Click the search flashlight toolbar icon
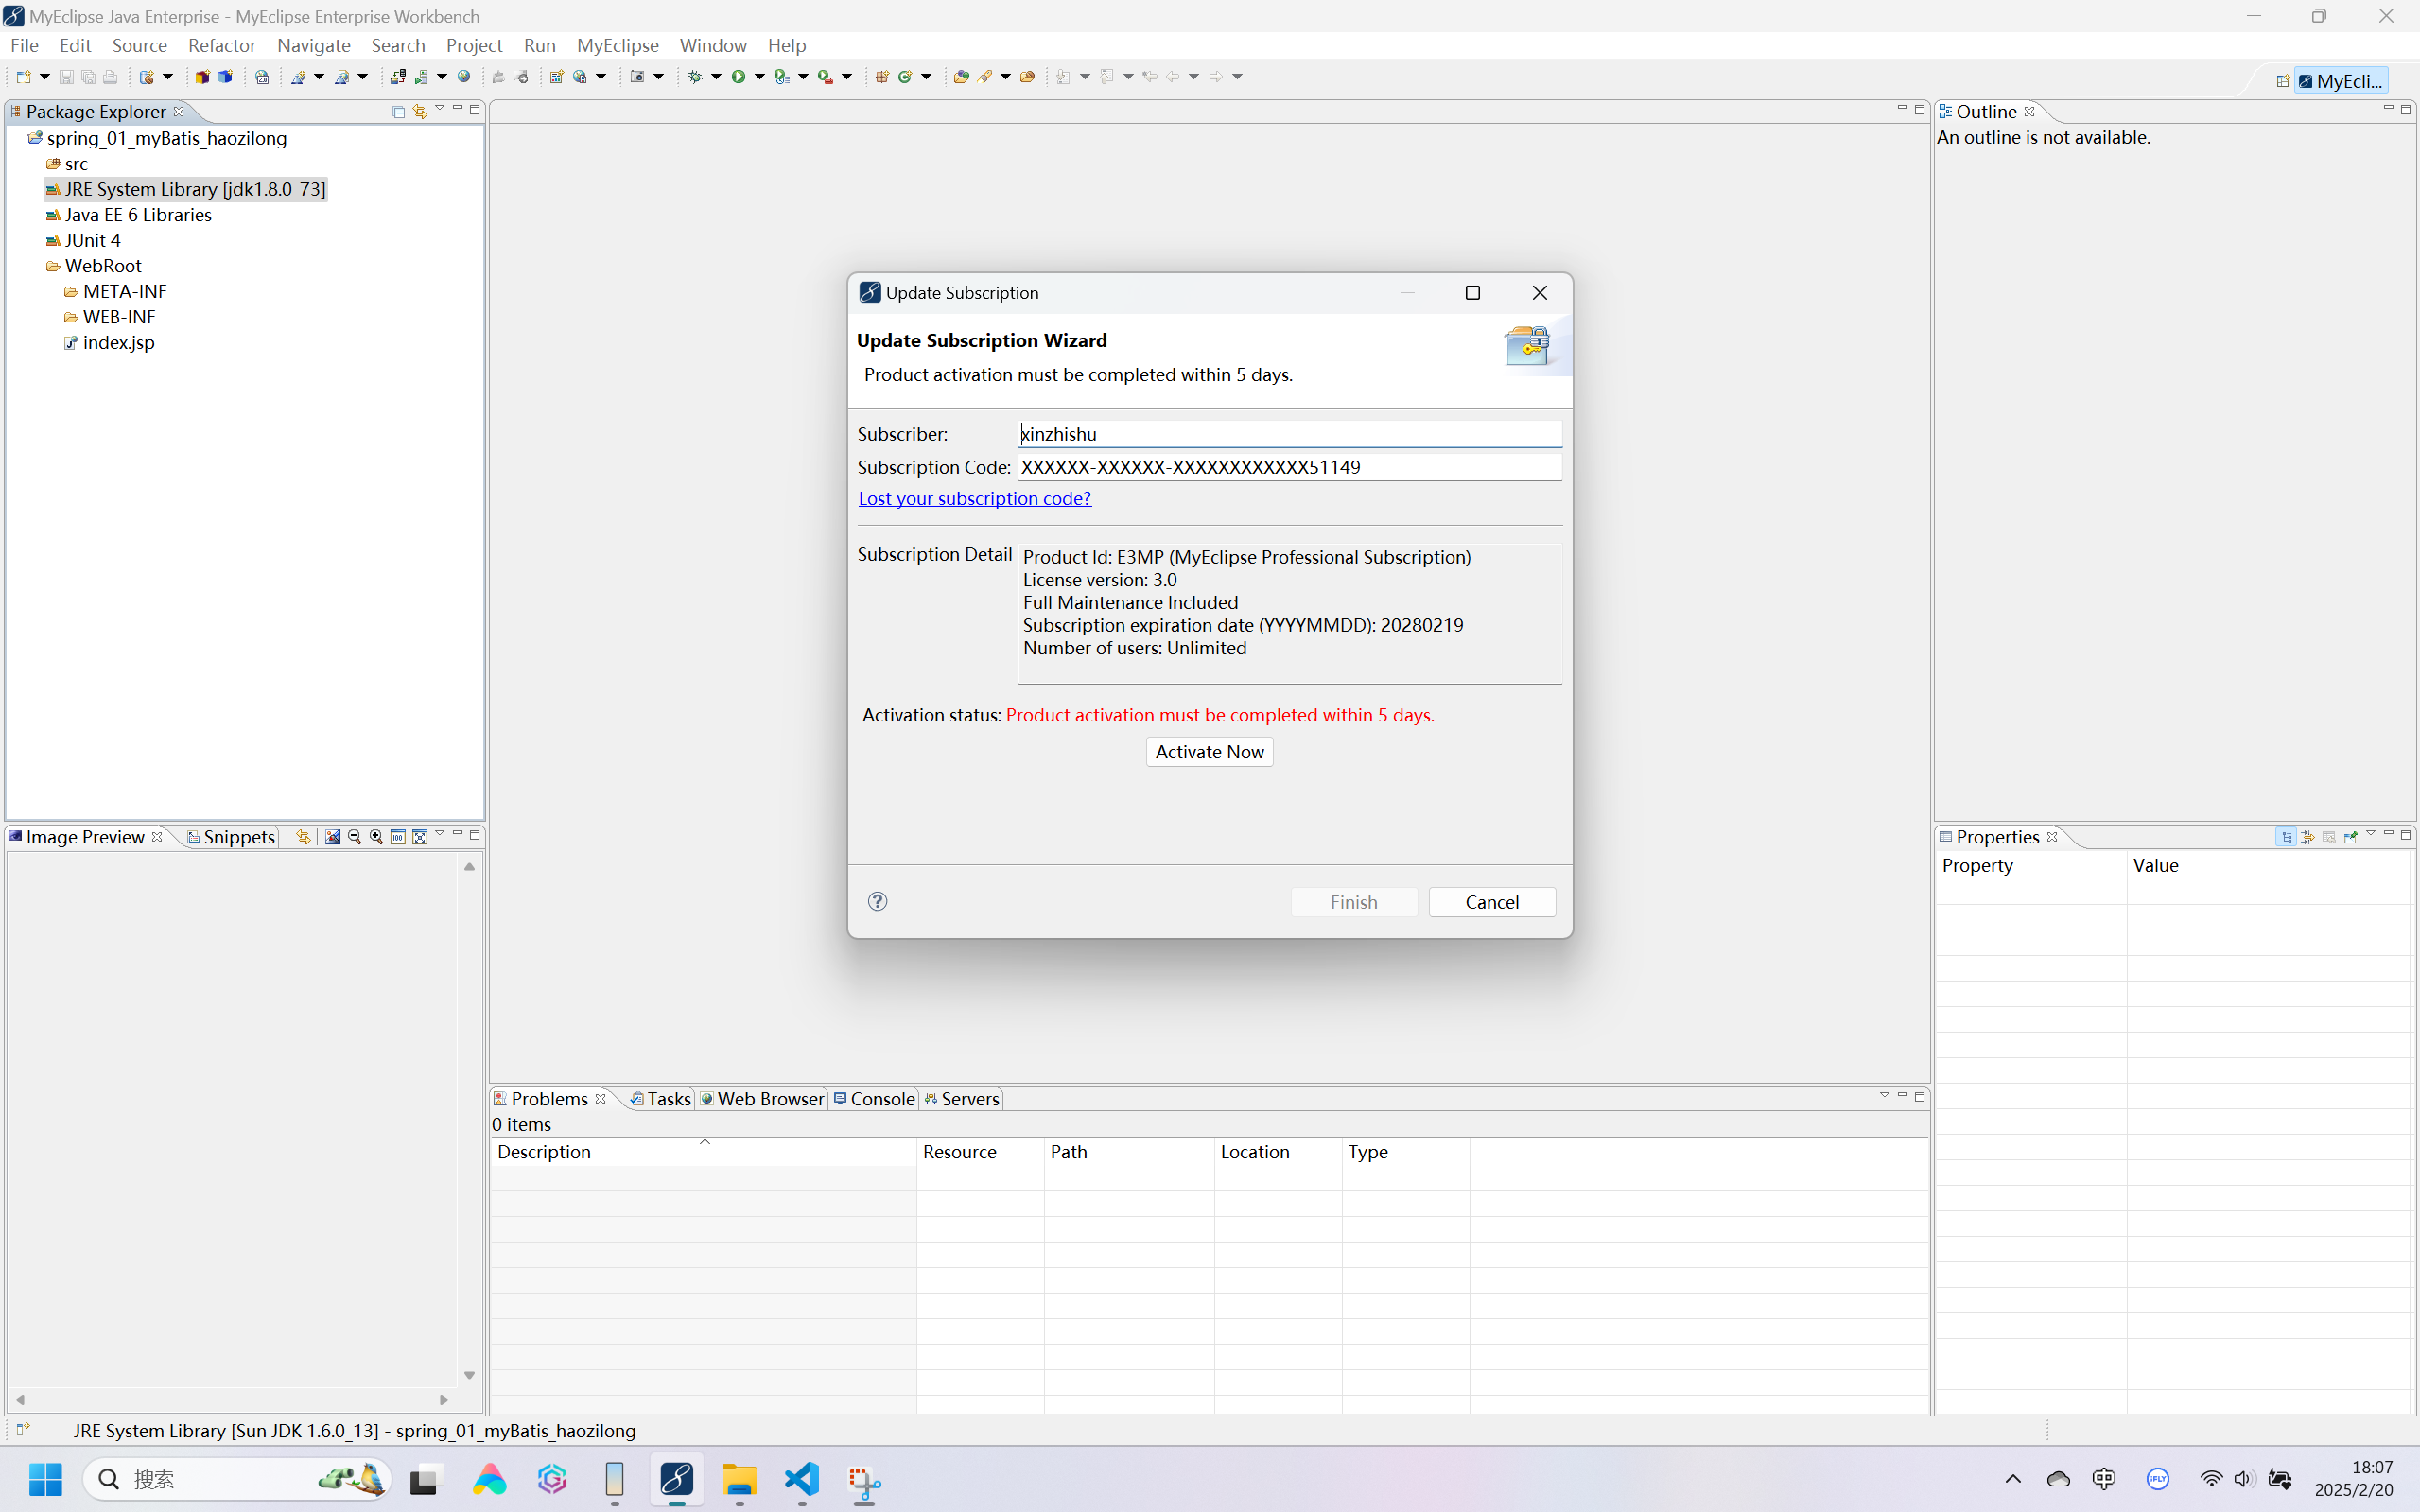This screenshot has height=1512, width=2420. pos(985,77)
